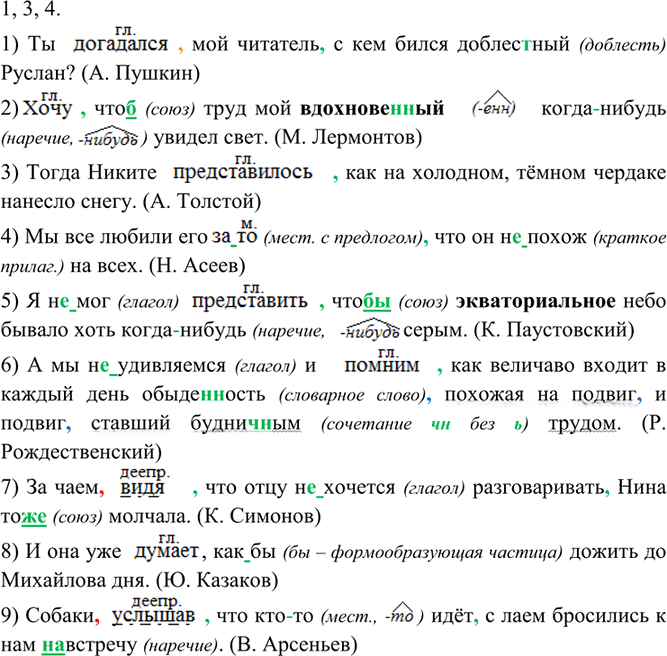Click the word "любили" in sentence 4

click(136, 237)
